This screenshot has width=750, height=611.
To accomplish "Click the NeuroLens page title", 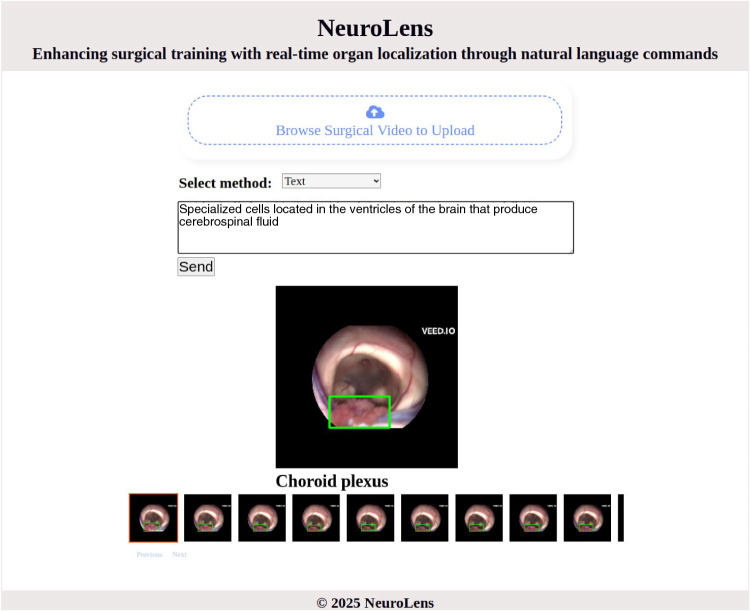I will pos(375,28).
